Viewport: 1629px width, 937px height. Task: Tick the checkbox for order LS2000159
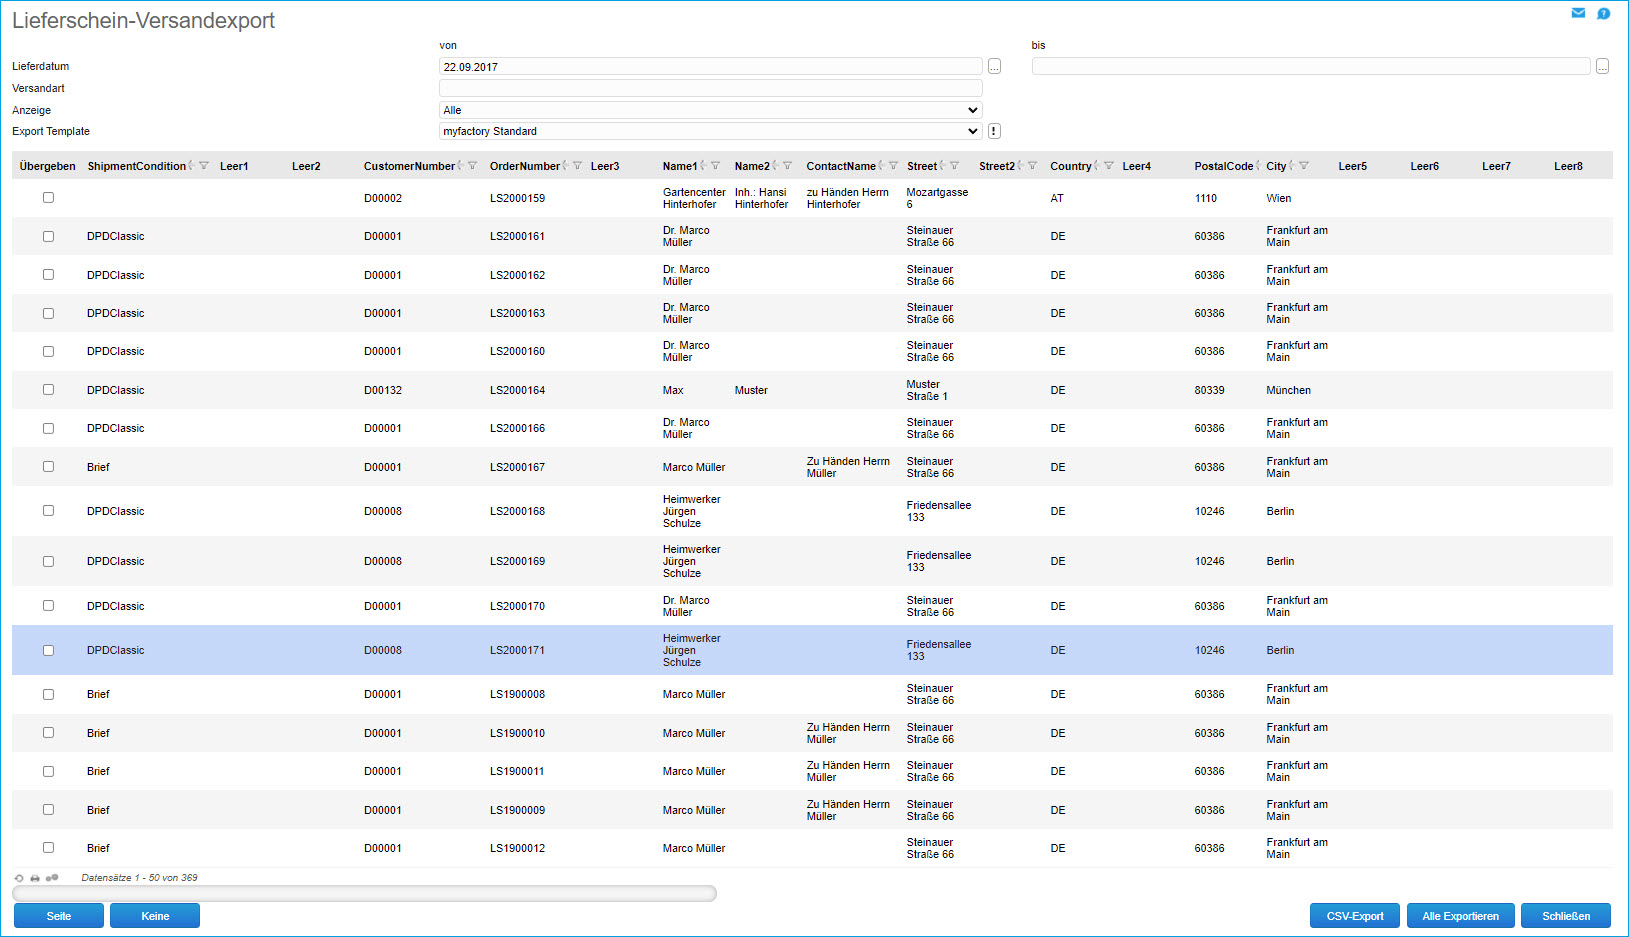point(48,198)
